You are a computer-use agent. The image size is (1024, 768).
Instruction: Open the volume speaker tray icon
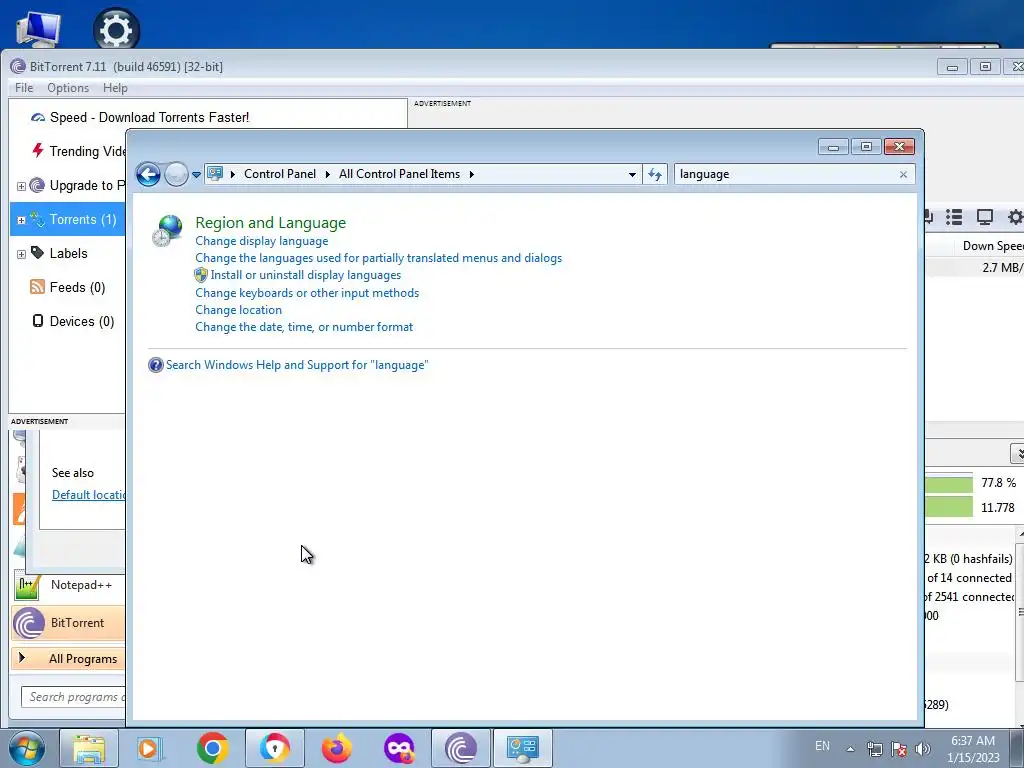coord(922,749)
